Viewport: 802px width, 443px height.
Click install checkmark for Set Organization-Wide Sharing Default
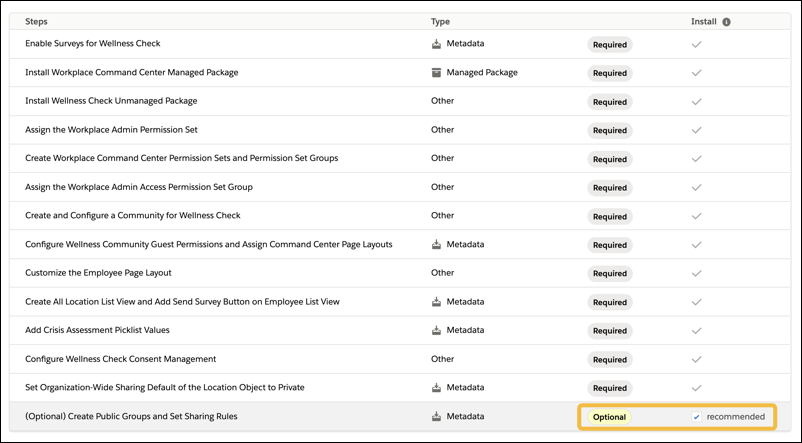click(x=696, y=388)
